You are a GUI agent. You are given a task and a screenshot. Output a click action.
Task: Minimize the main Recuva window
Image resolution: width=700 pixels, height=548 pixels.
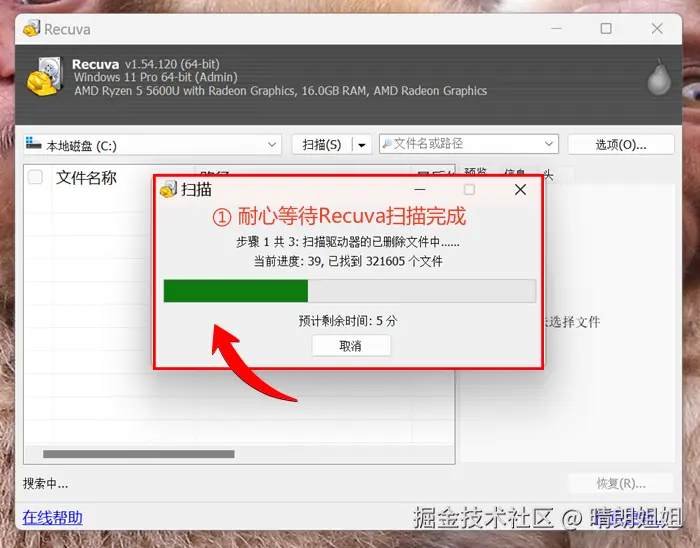pos(556,29)
